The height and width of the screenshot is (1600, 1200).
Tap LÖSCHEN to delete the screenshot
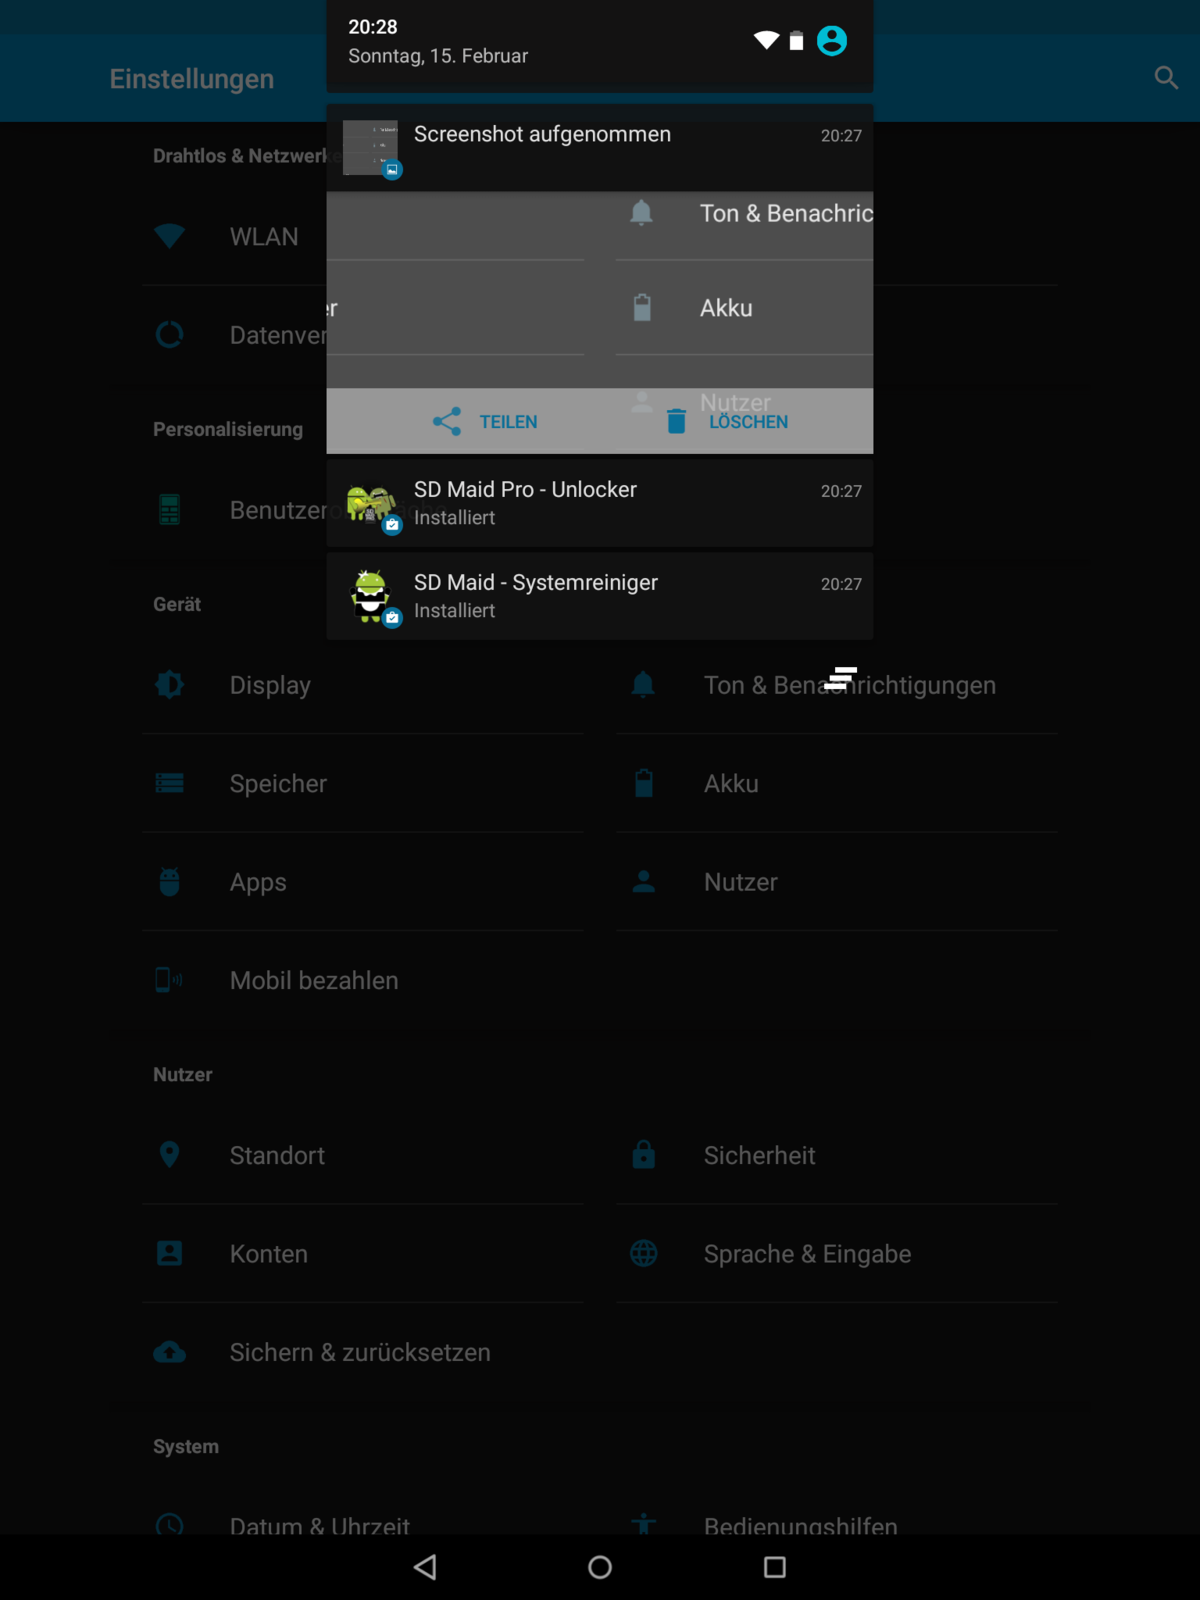(x=728, y=422)
